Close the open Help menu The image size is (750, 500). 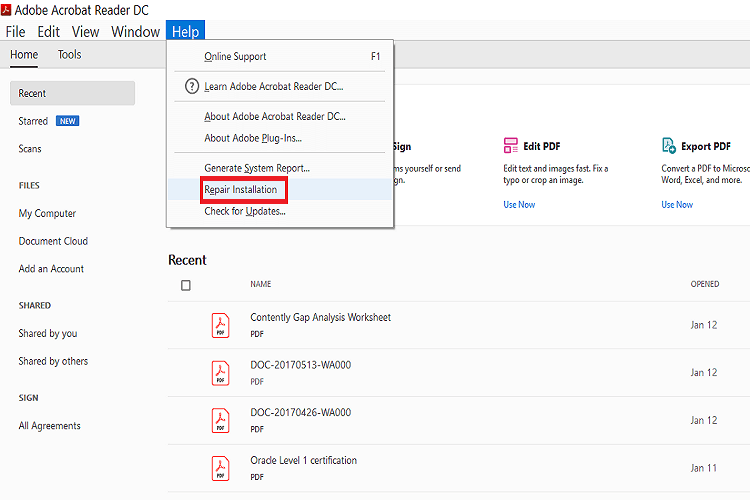click(186, 31)
